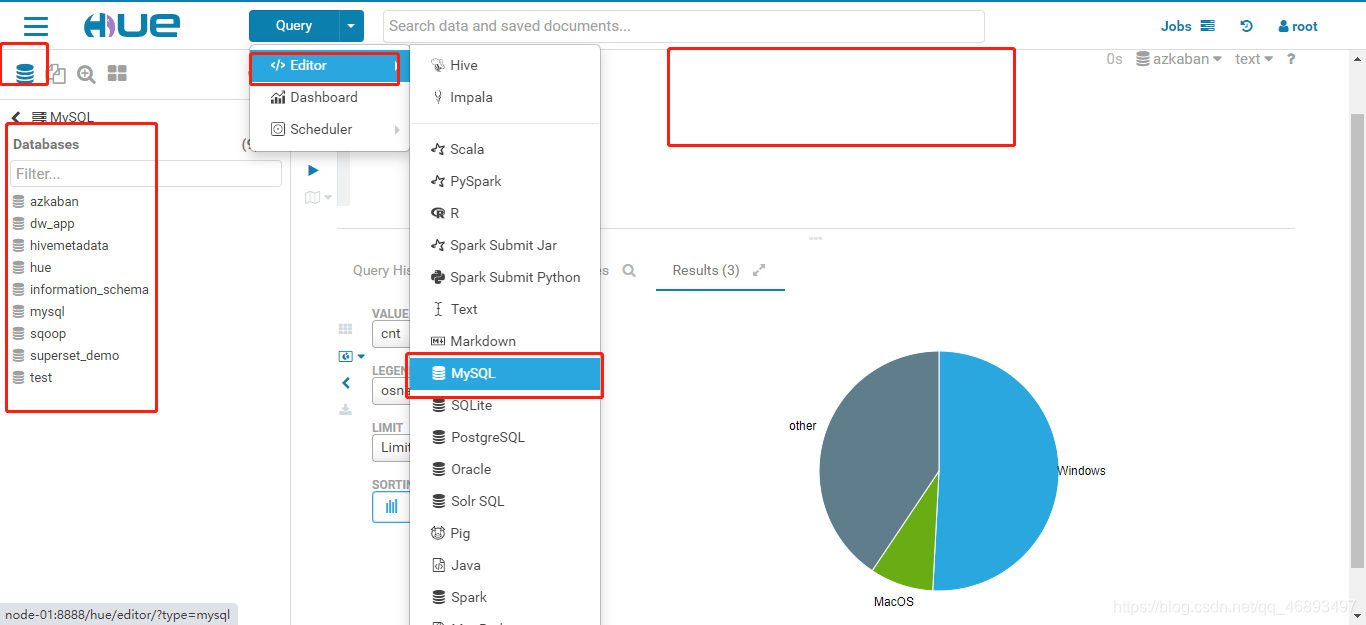Screen dimensions: 1366x625
Task: Open the LEGEND column selector
Action: point(391,391)
